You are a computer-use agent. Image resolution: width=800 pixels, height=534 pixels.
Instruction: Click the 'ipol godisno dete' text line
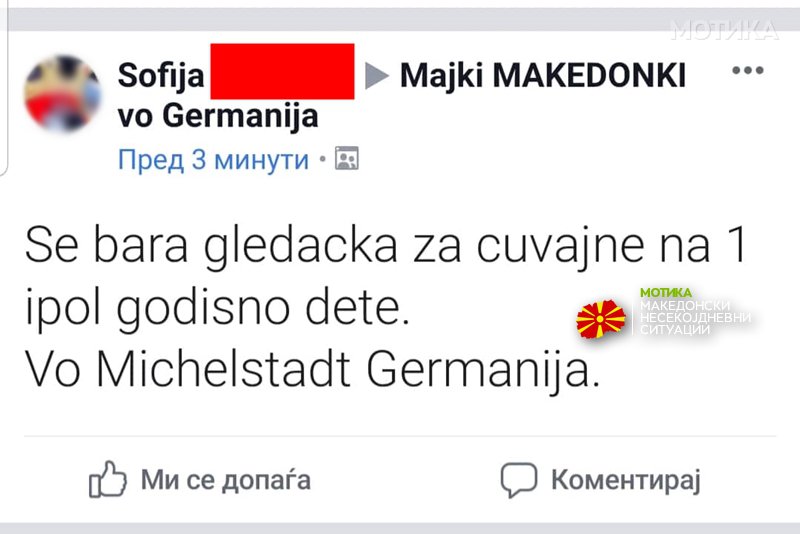pos(217,308)
